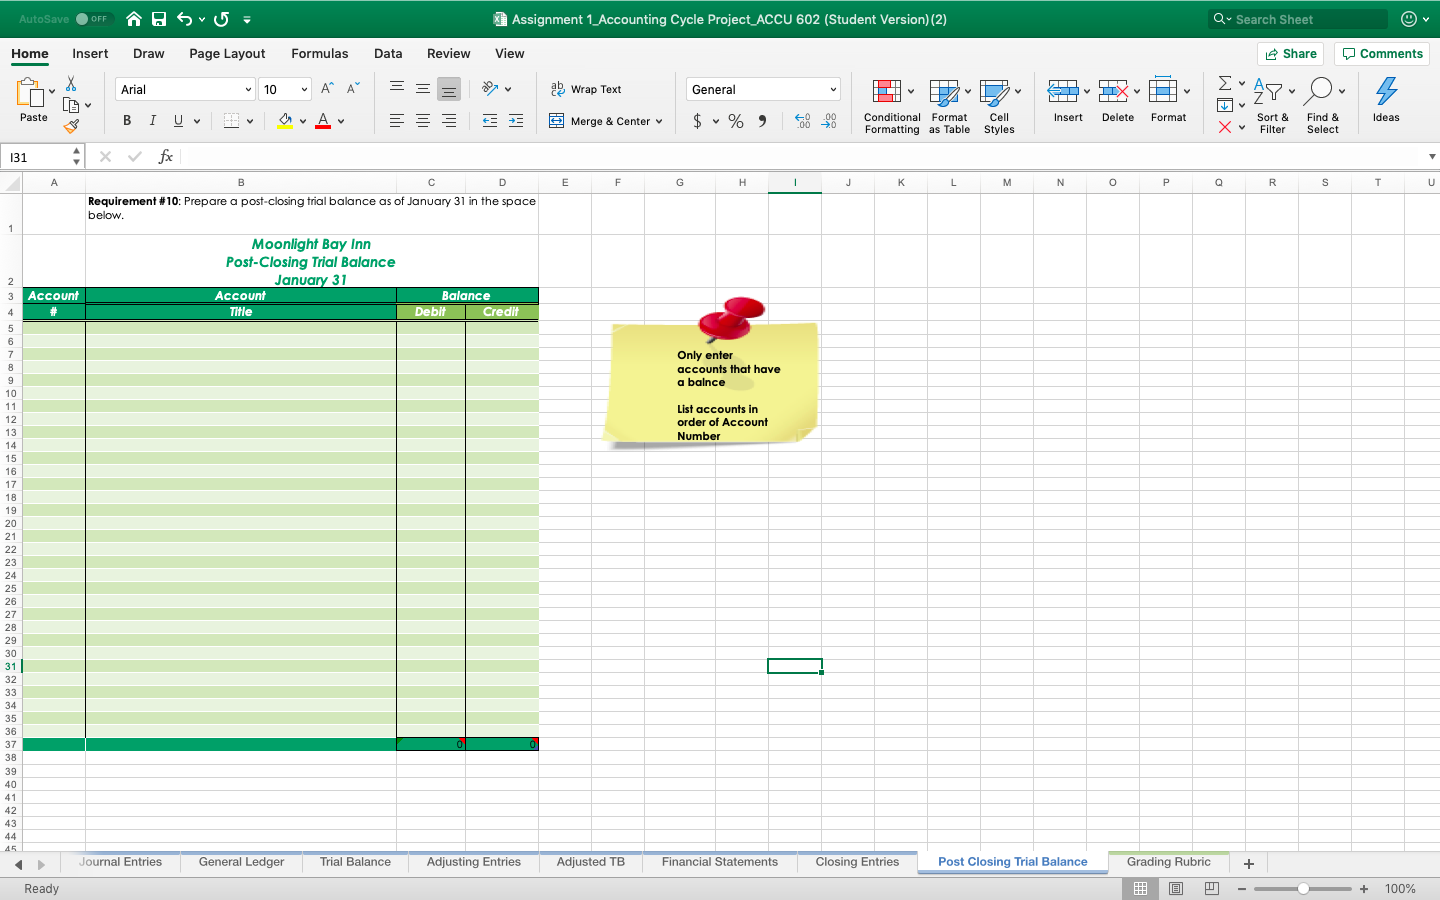Open the font name Arial dropdown

point(248,90)
